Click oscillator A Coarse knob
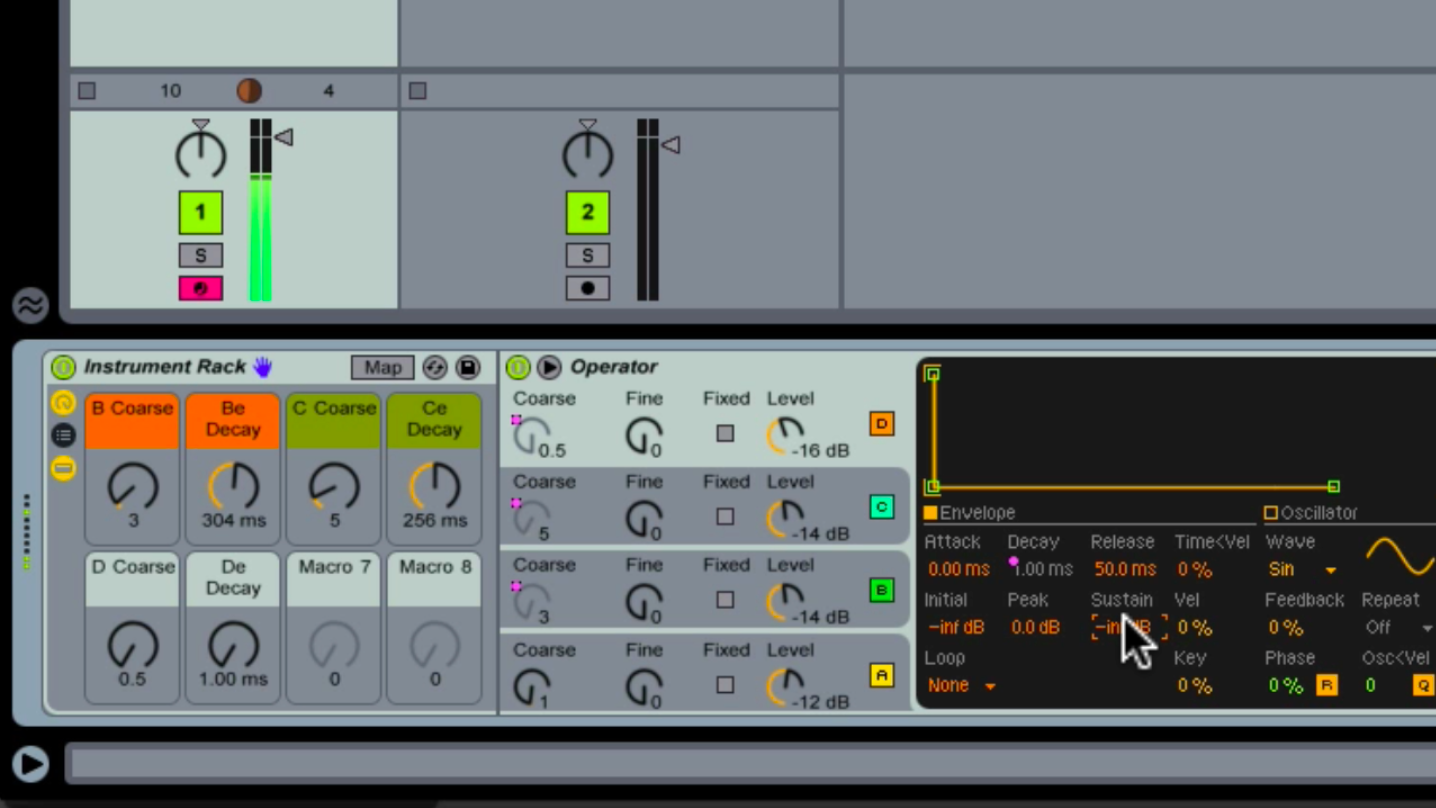This screenshot has height=808, width=1436. pos(531,686)
